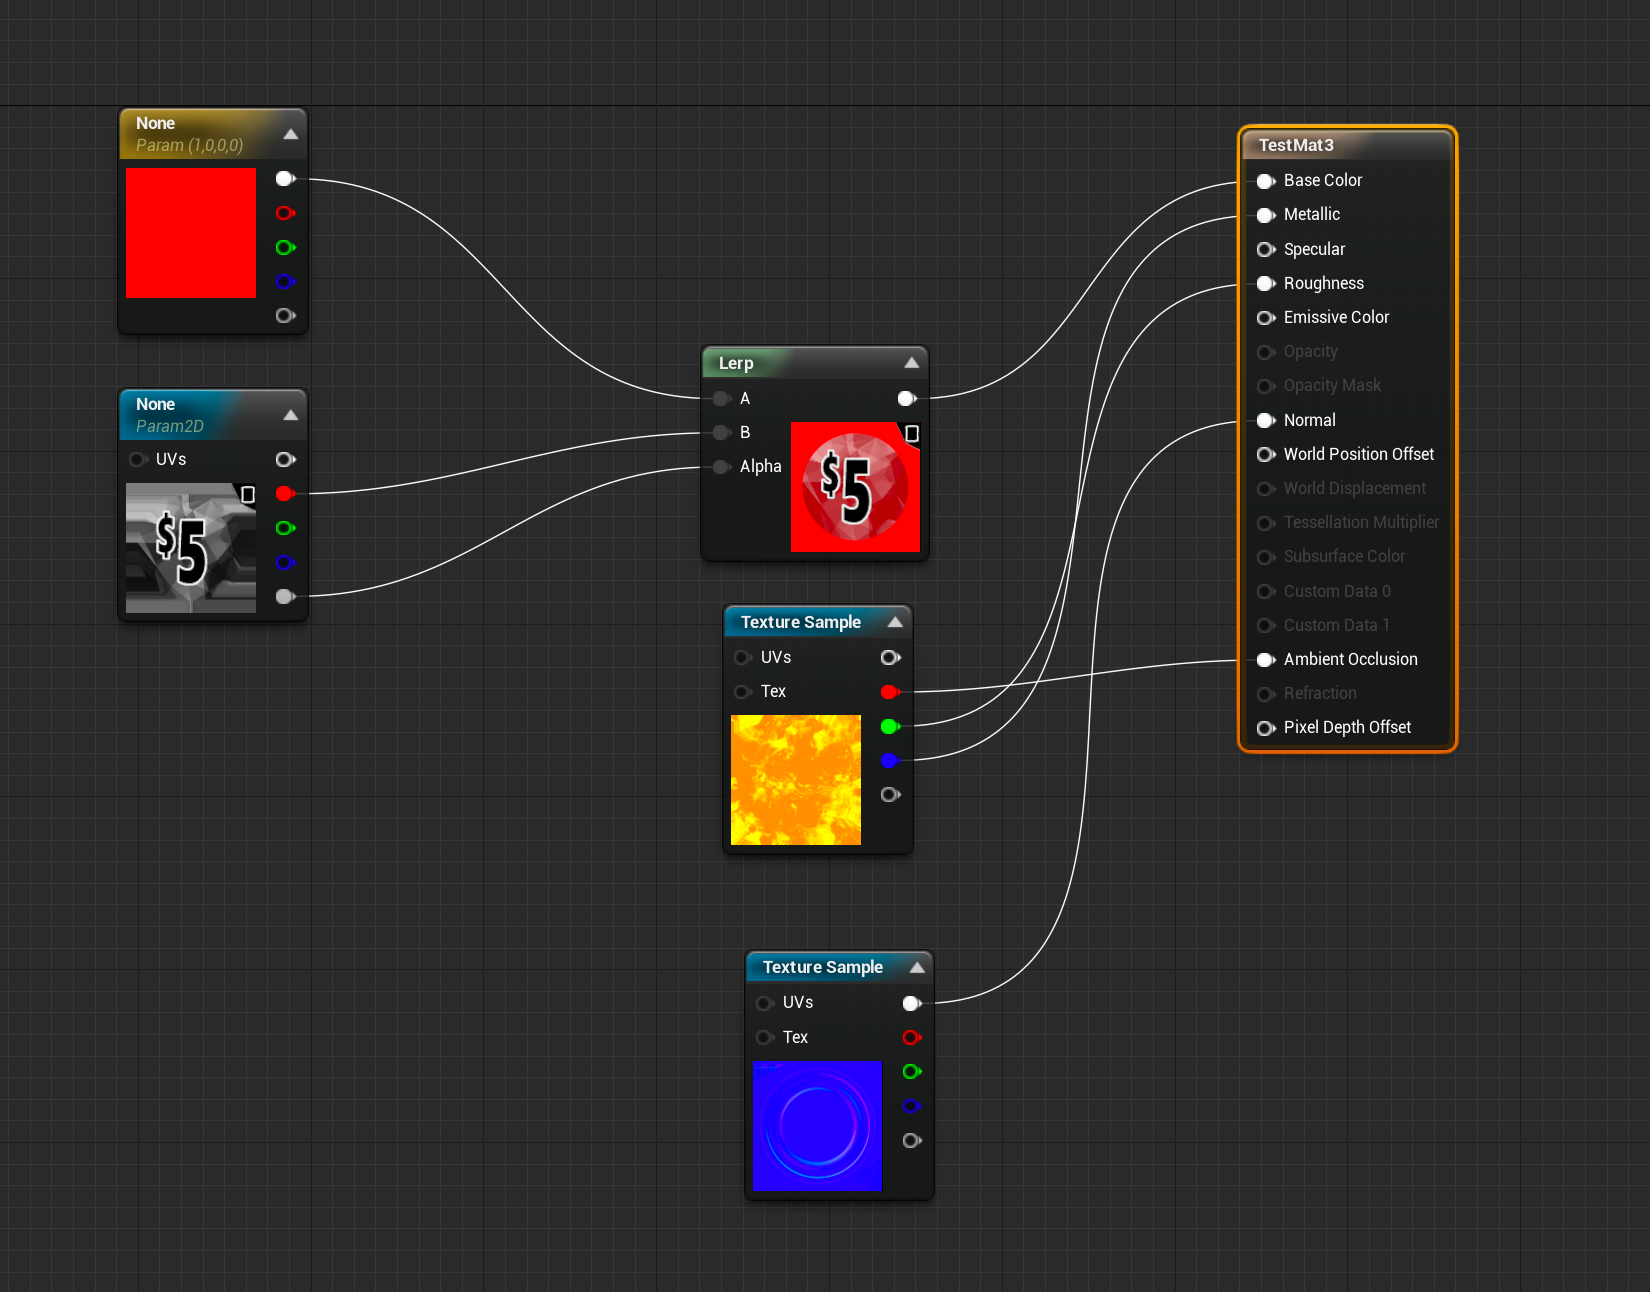Collapse the blue normal Texture Sample arrow

pyautogui.click(x=917, y=967)
